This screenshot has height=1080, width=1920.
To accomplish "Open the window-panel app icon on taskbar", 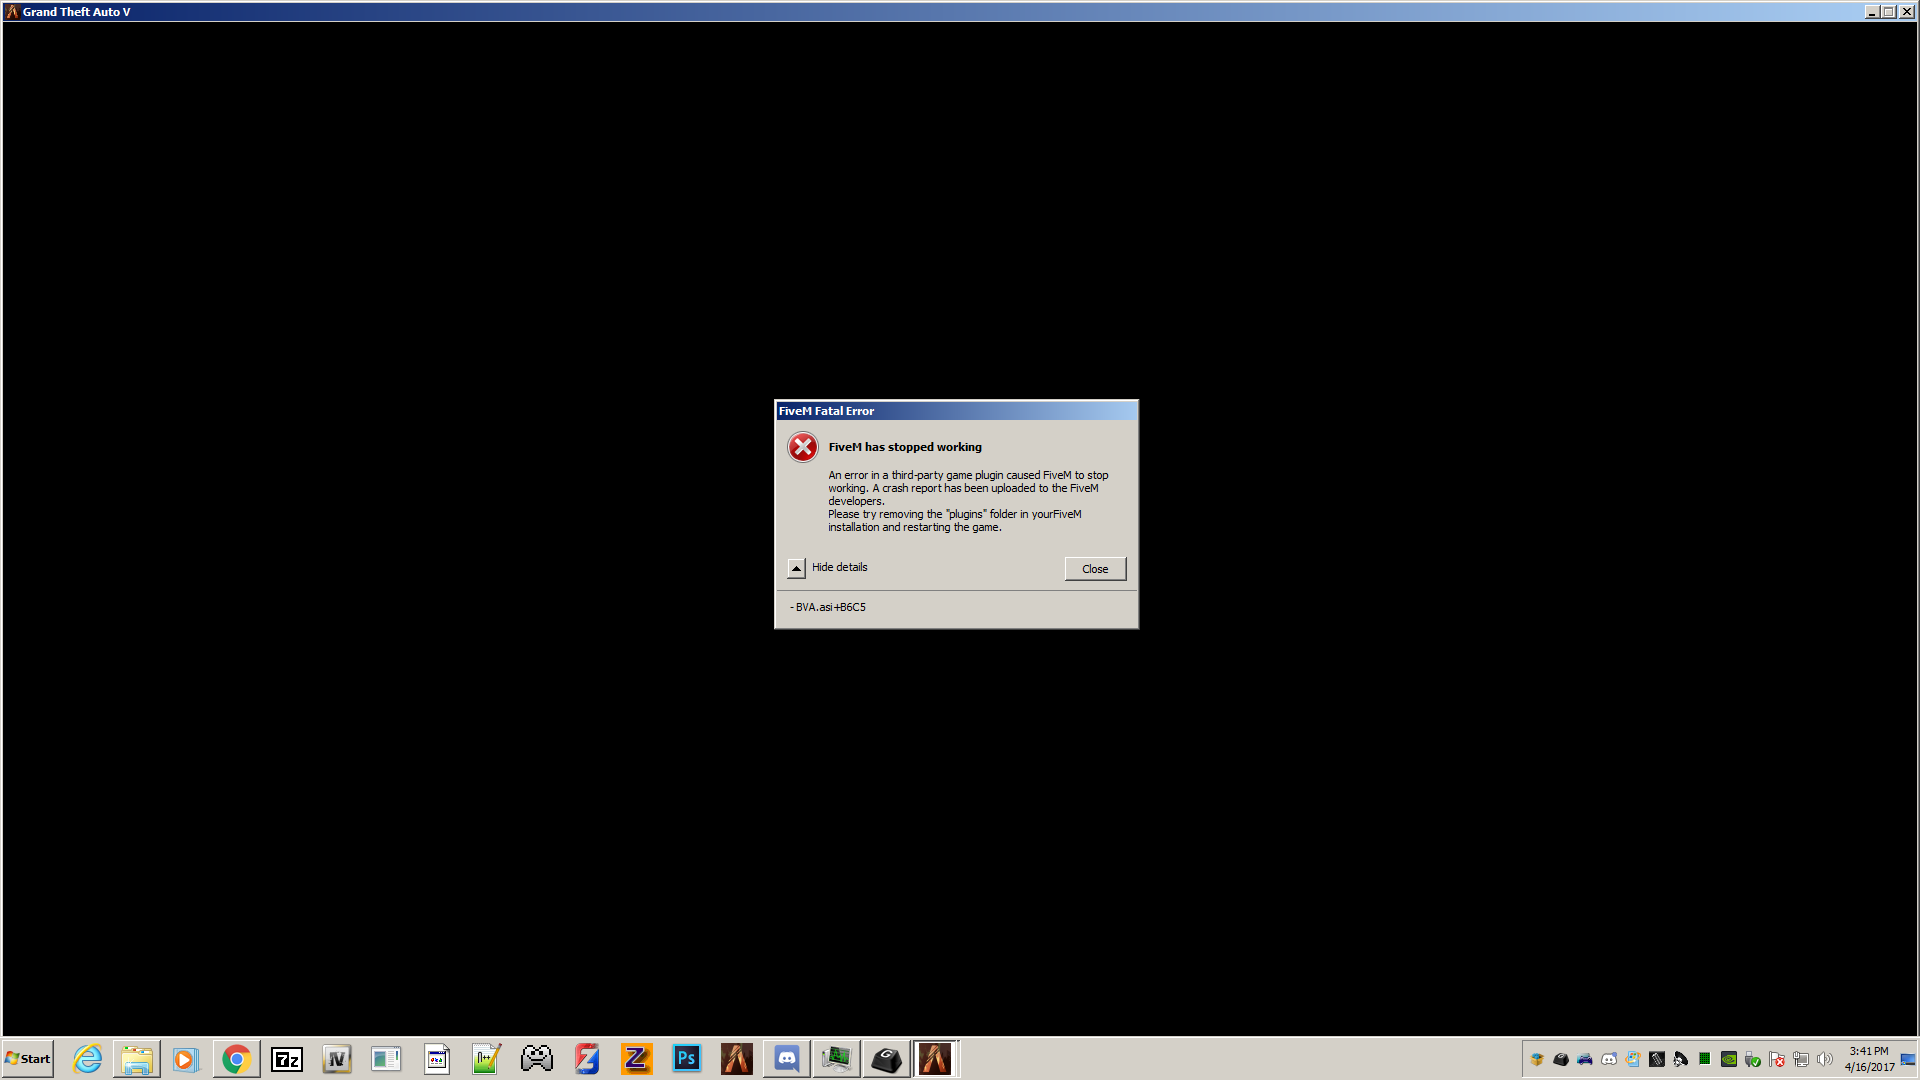I will pyautogui.click(x=386, y=1059).
